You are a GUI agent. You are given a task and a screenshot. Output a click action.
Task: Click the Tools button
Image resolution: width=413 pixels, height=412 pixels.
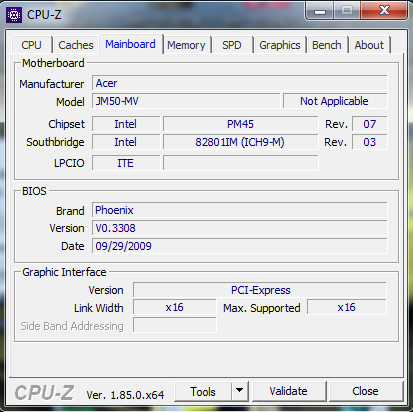click(x=203, y=391)
